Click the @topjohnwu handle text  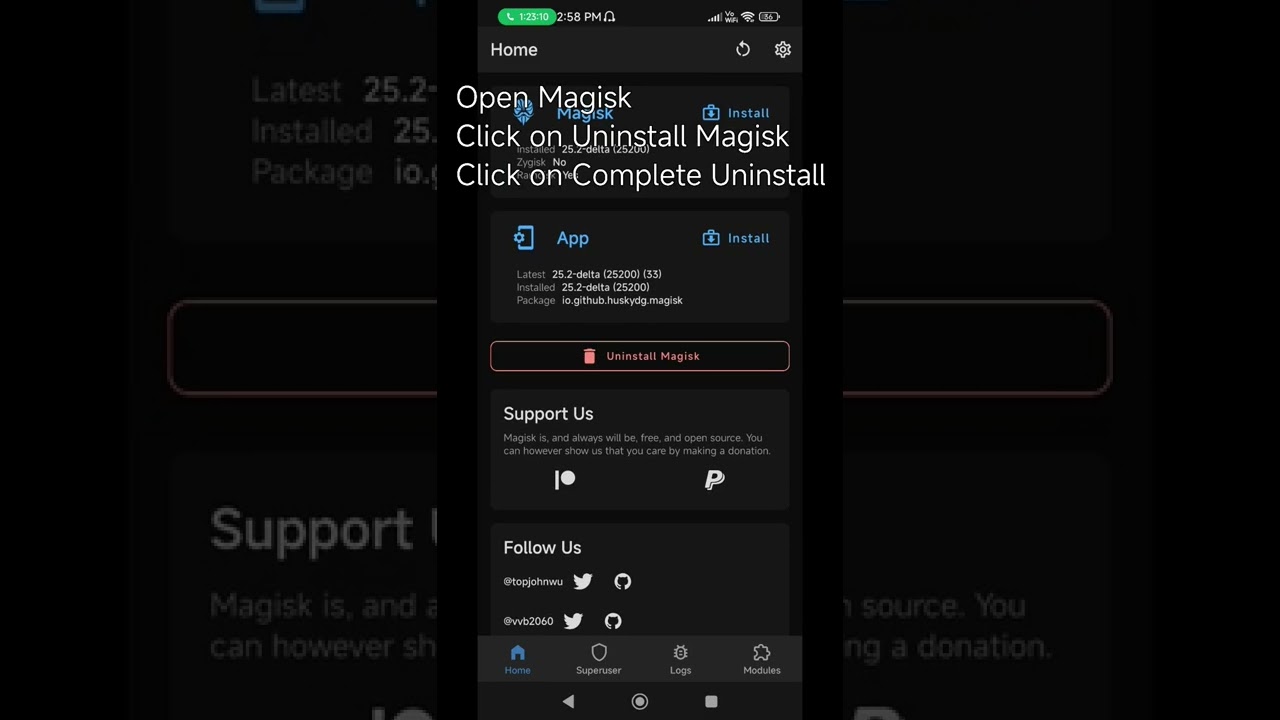(533, 581)
